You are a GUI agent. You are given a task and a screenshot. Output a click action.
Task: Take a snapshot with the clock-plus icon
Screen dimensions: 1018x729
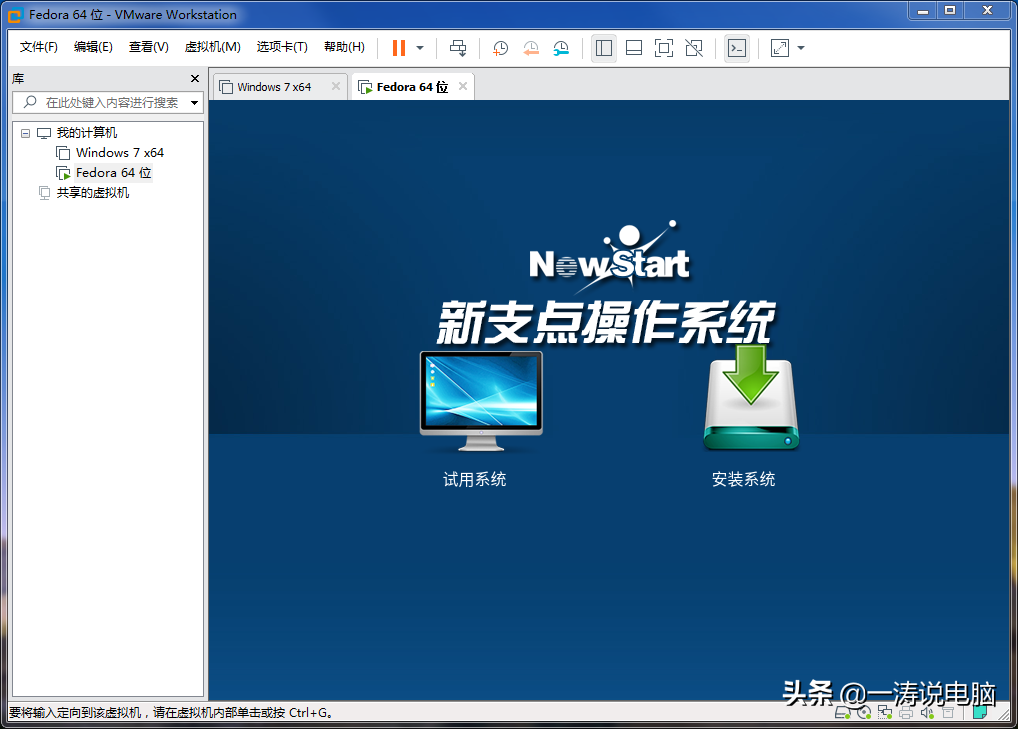[x=500, y=48]
